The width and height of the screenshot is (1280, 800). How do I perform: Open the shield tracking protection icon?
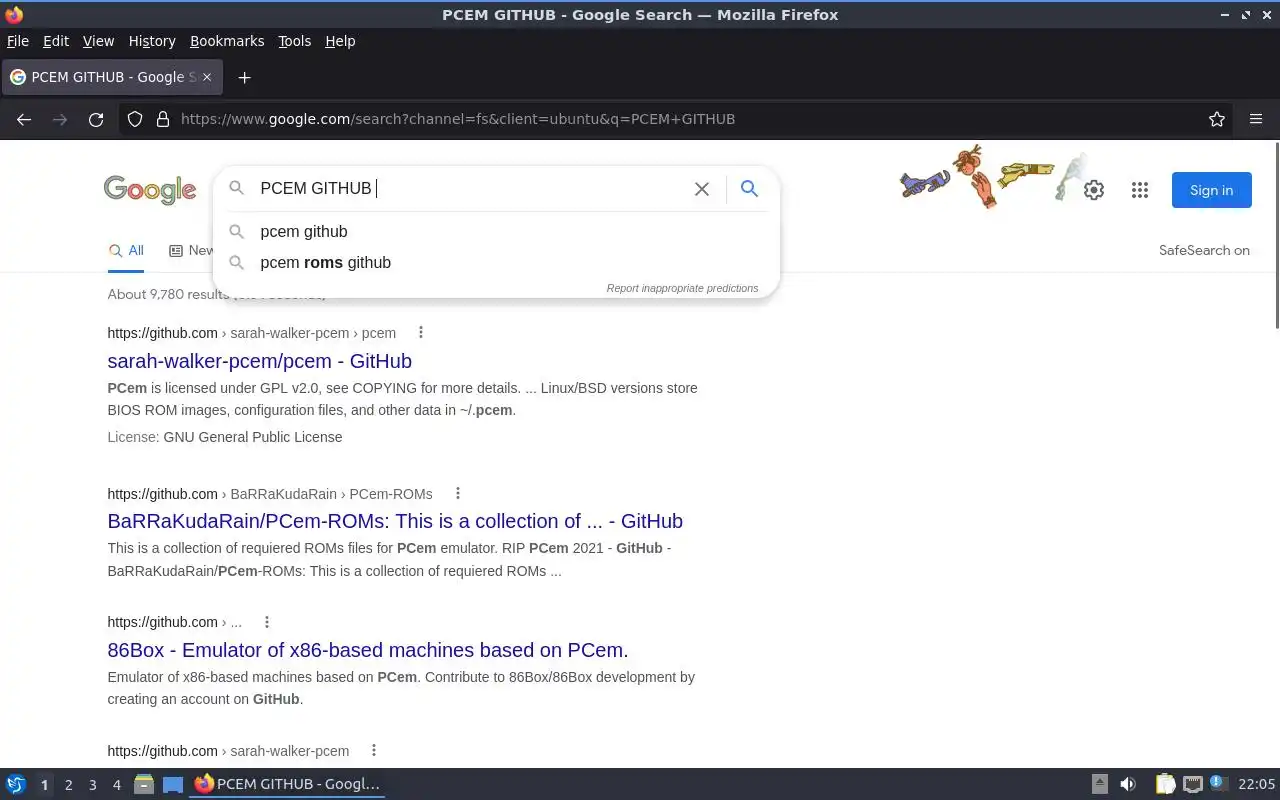tap(135, 119)
